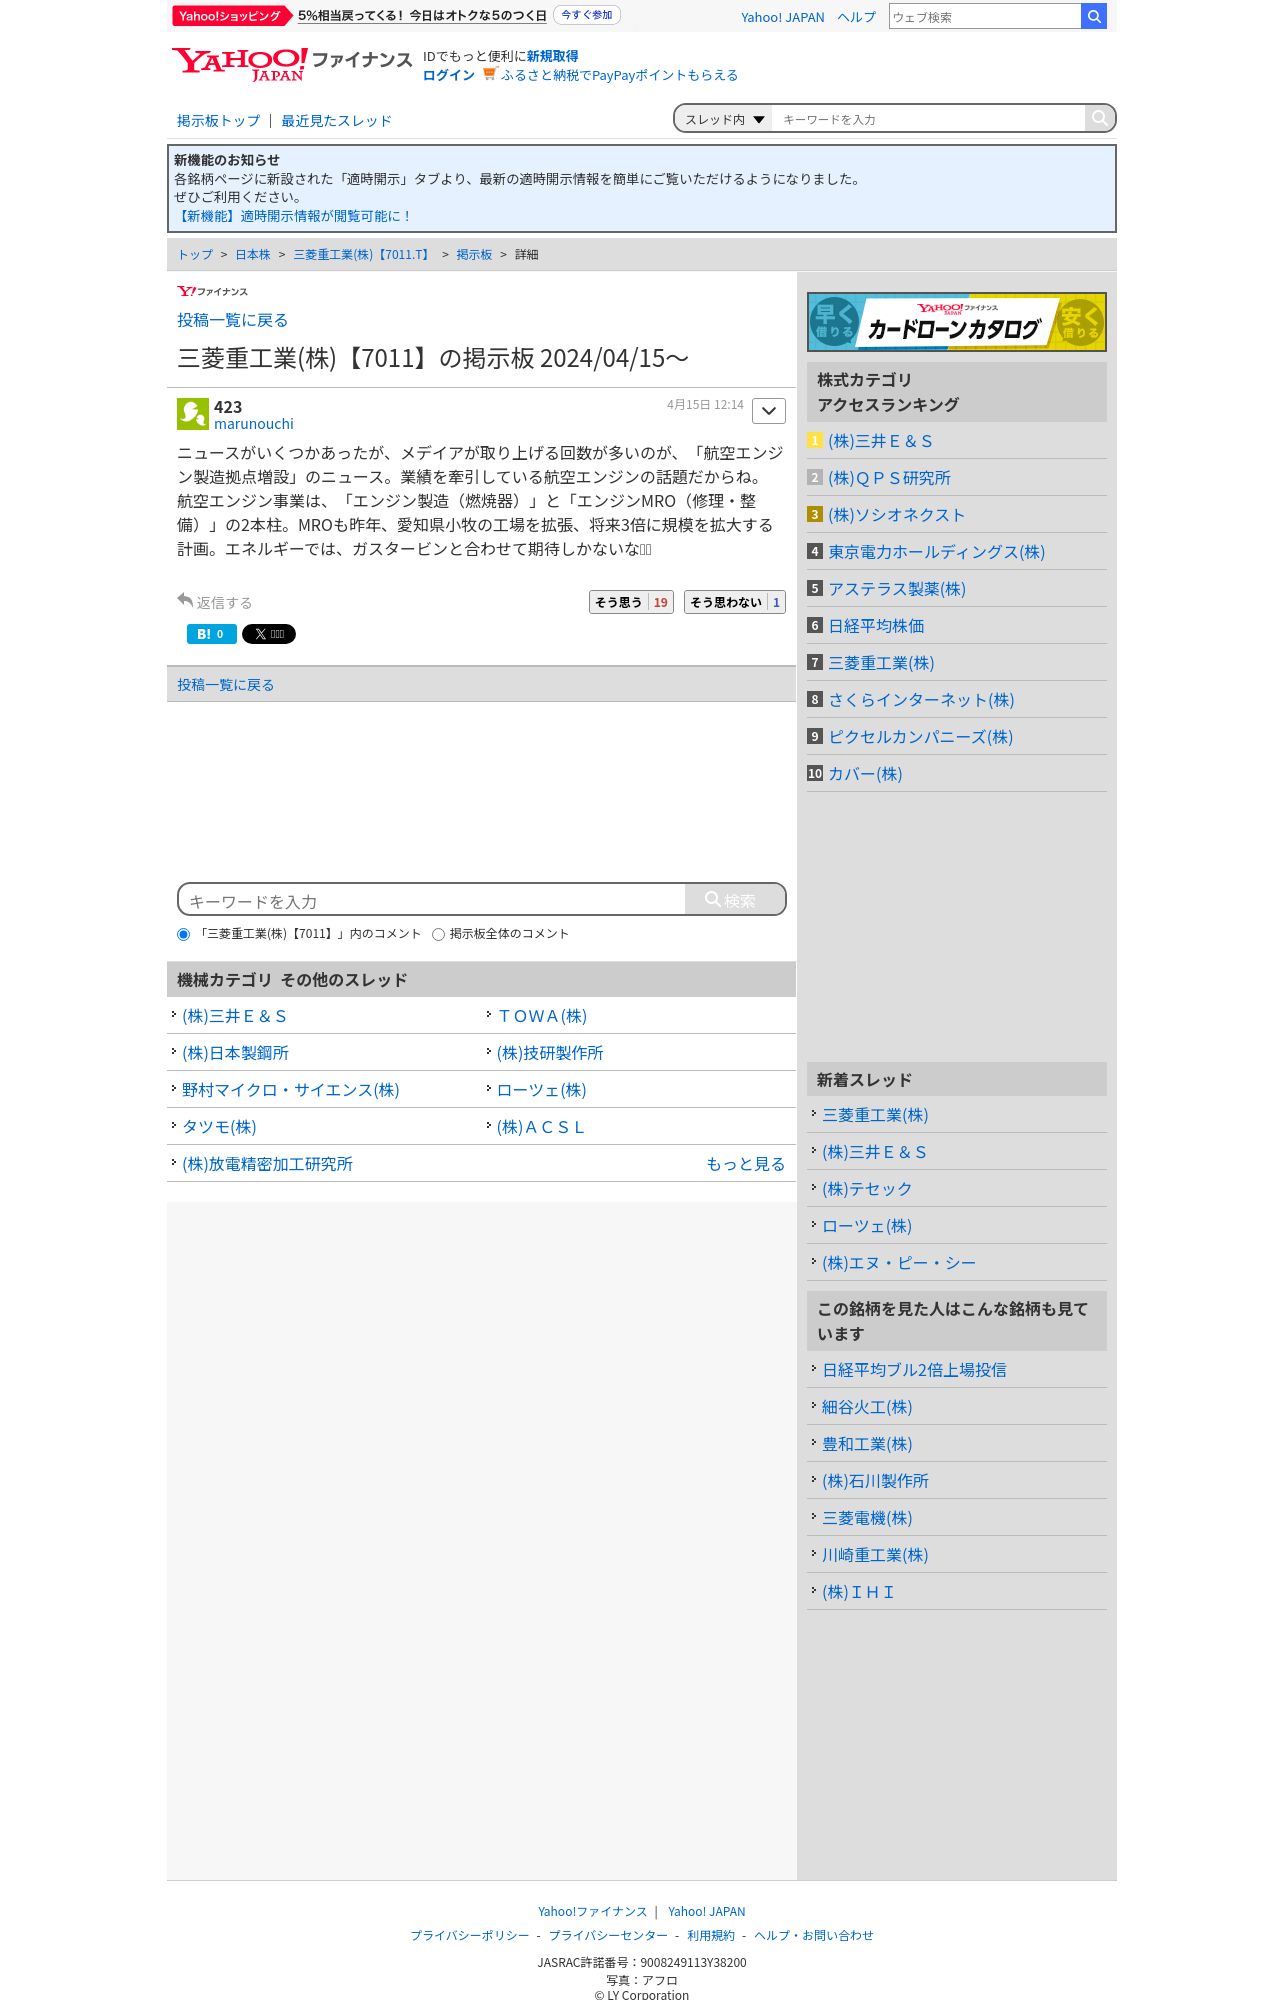Click 投稿一覧に戻る link above title
This screenshot has width=1284, height=2000.
tap(232, 320)
